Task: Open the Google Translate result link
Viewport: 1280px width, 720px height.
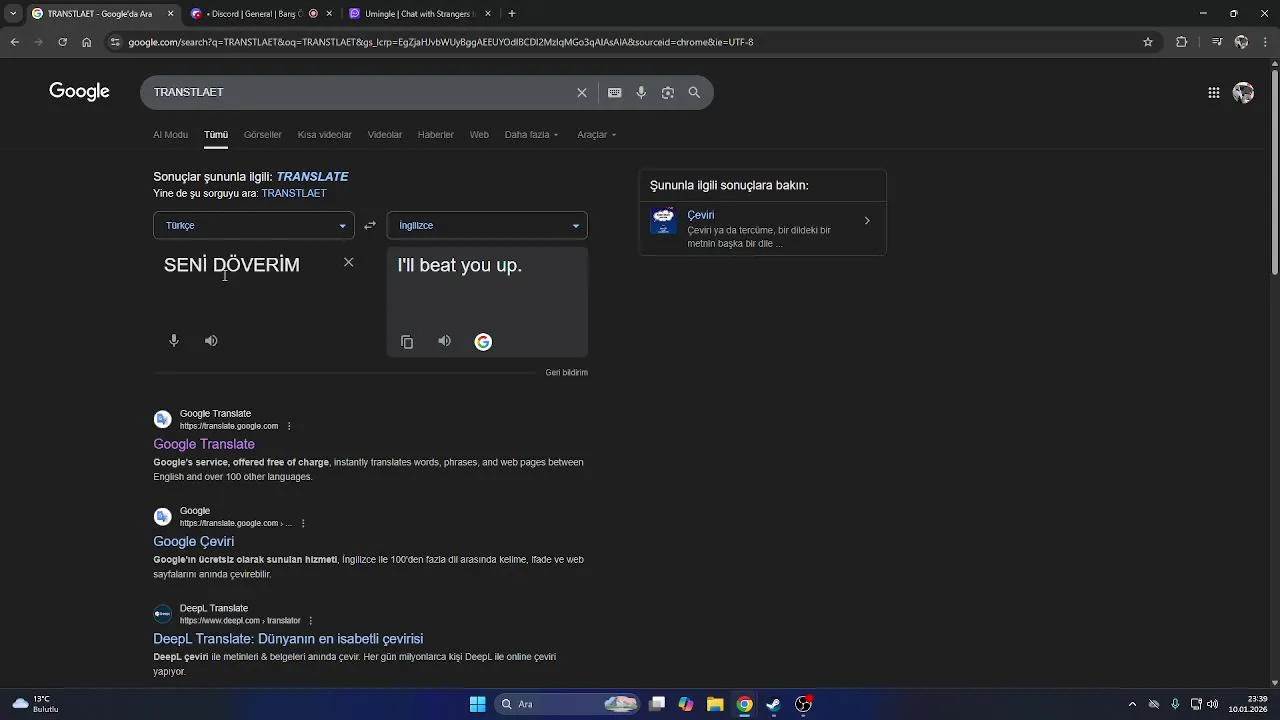Action: coord(204,444)
